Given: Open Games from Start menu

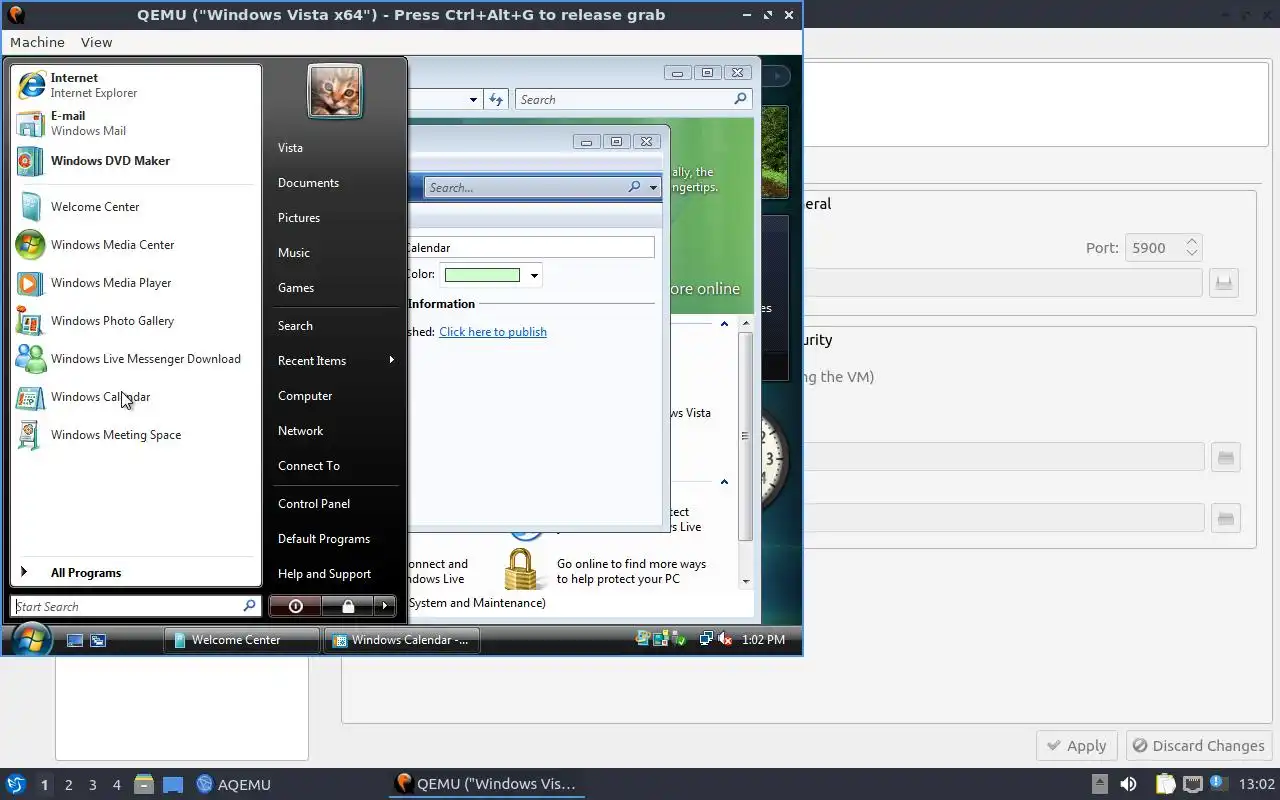Looking at the screenshot, I should pos(296,288).
